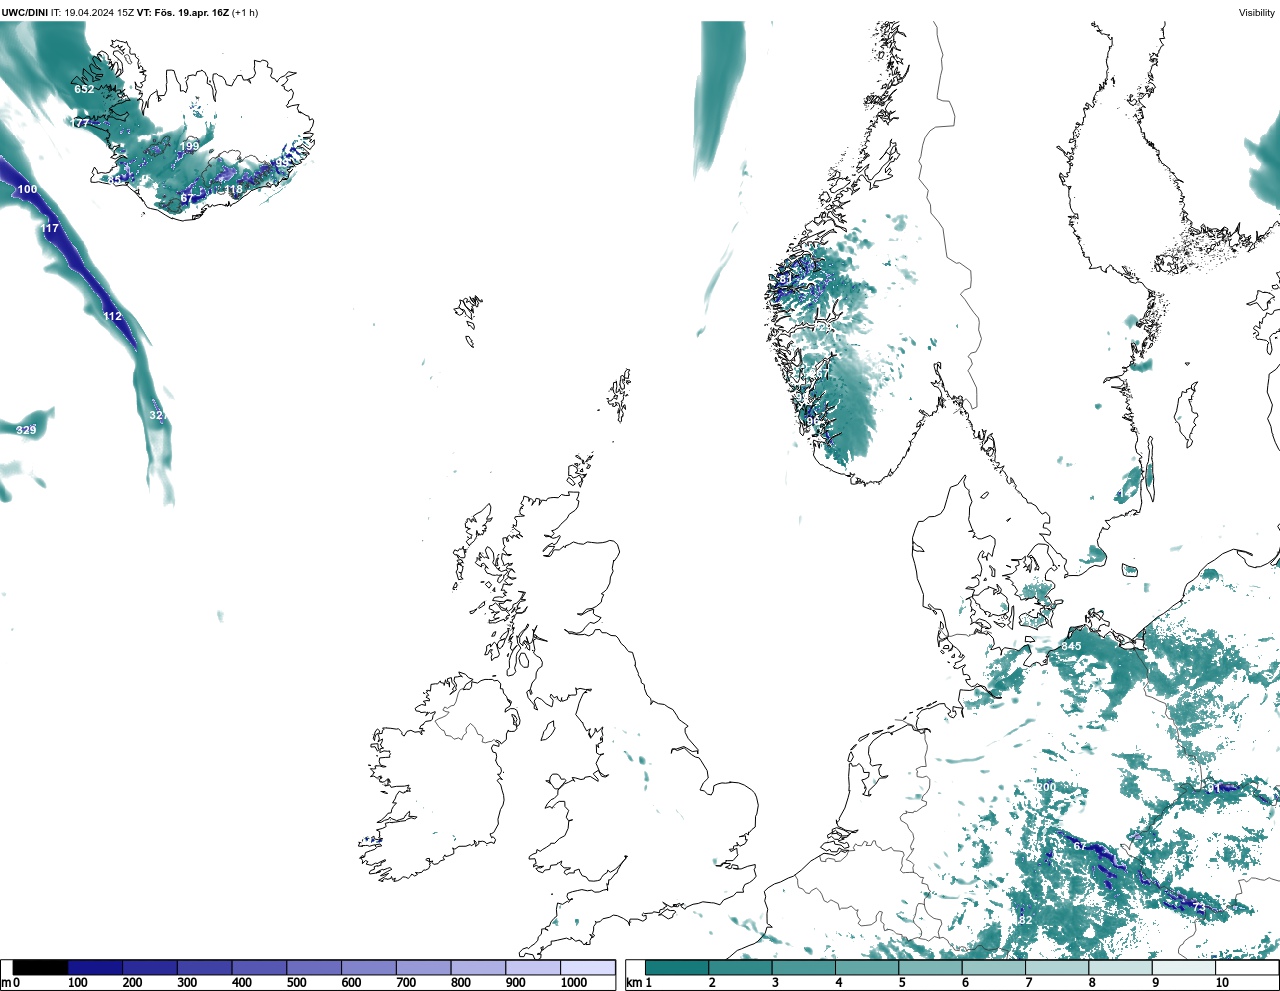
Task: Click the "329" value at the left map edge
Action: tap(26, 430)
